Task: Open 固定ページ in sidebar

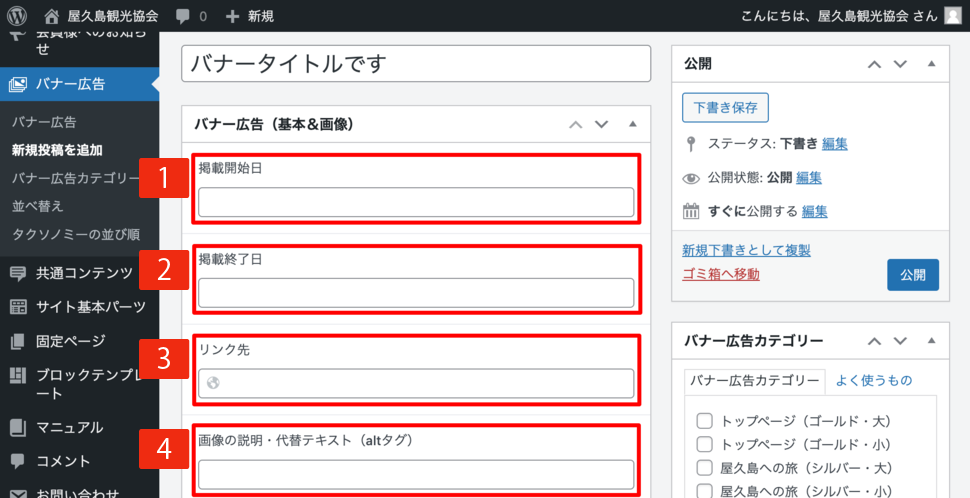Action: coord(70,341)
